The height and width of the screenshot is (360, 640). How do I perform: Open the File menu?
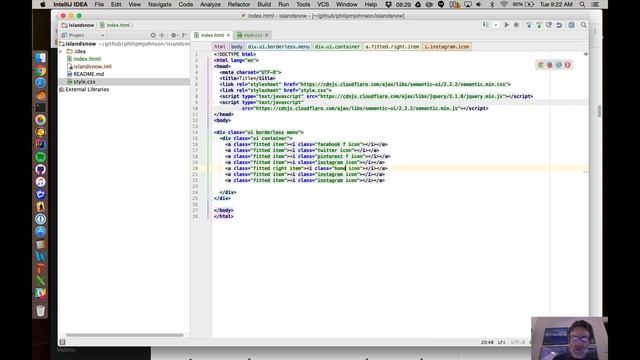99,4
